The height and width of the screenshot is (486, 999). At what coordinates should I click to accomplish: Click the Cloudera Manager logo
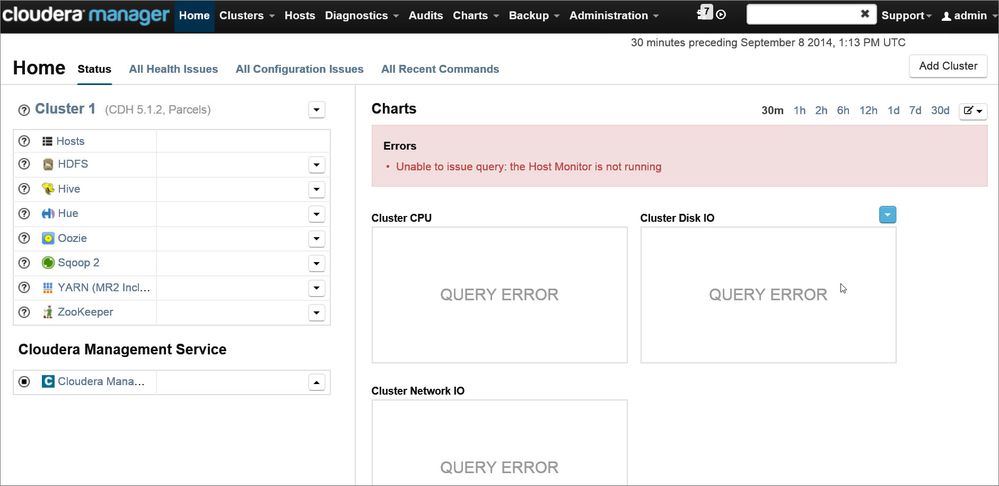click(85, 15)
